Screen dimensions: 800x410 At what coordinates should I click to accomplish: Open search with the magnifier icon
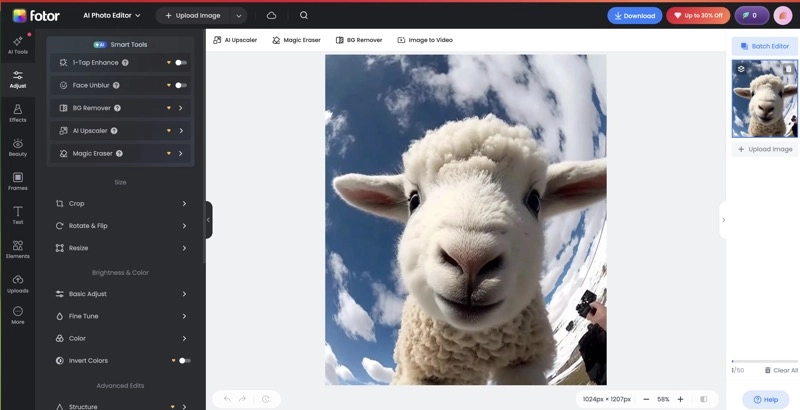click(304, 15)
